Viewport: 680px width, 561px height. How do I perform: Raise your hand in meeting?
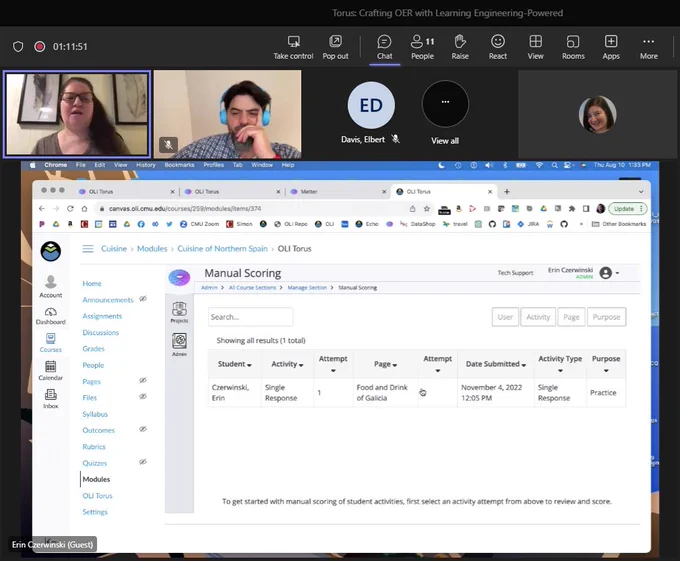click(460, 47)
